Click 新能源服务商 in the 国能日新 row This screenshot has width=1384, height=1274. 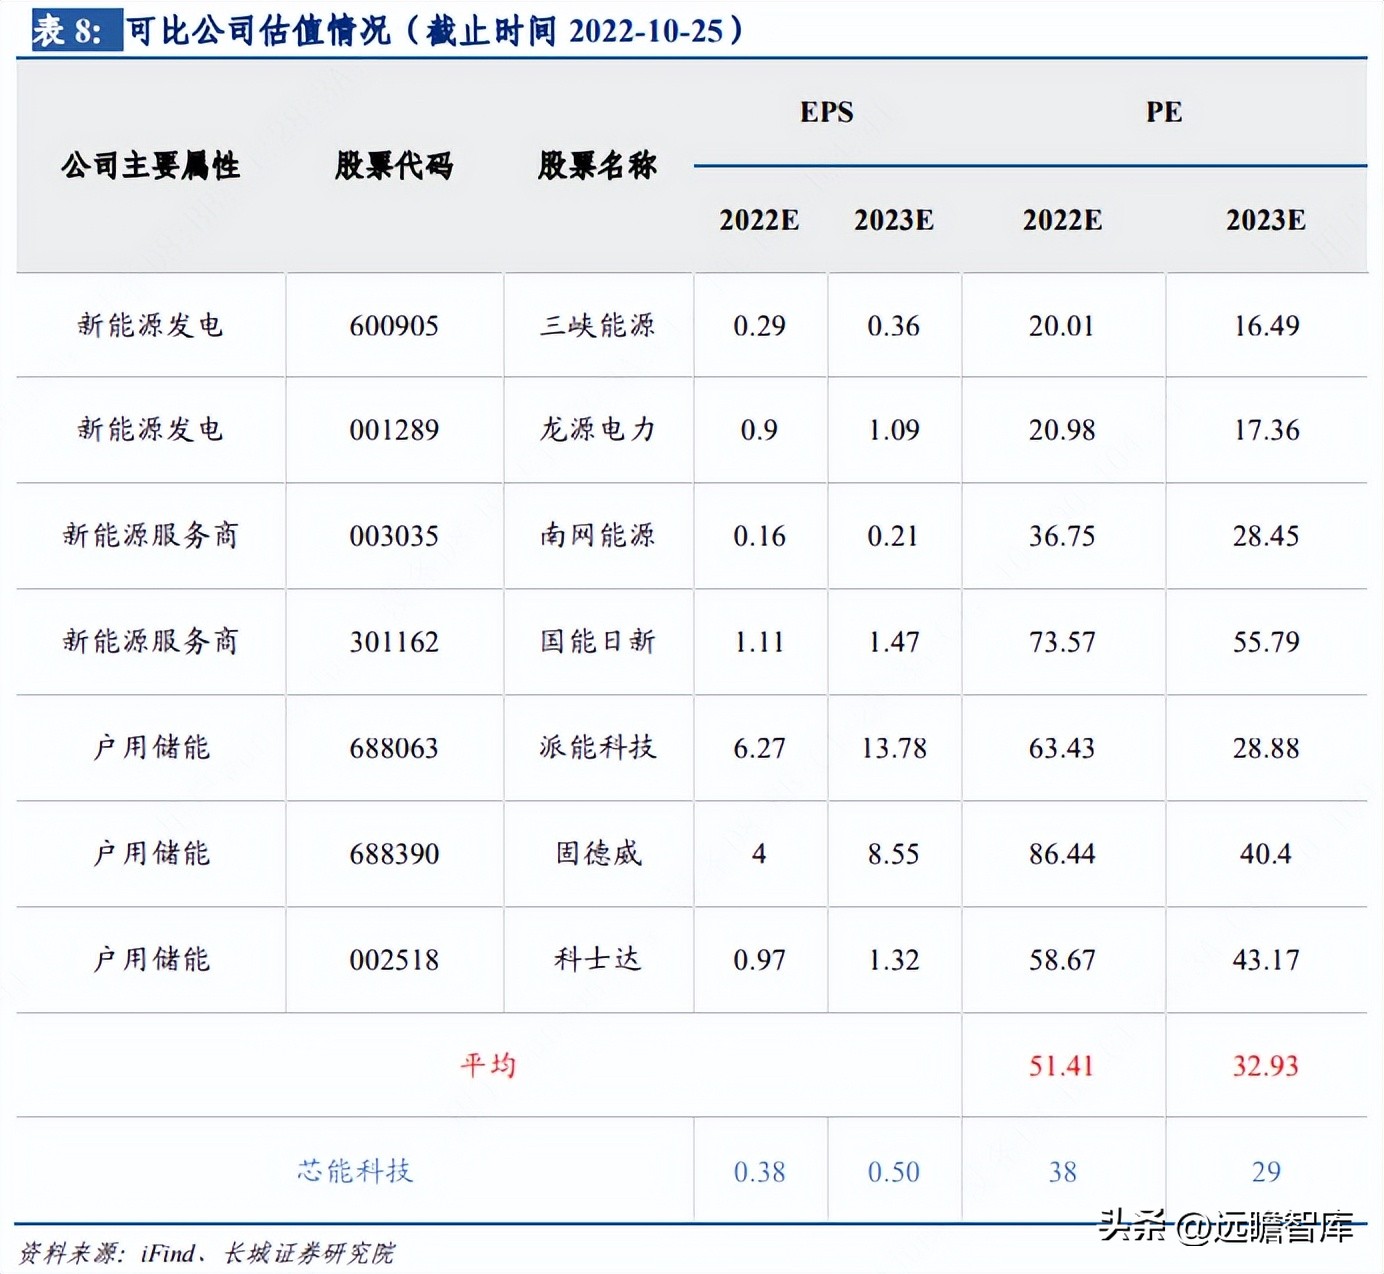[151, 642]
